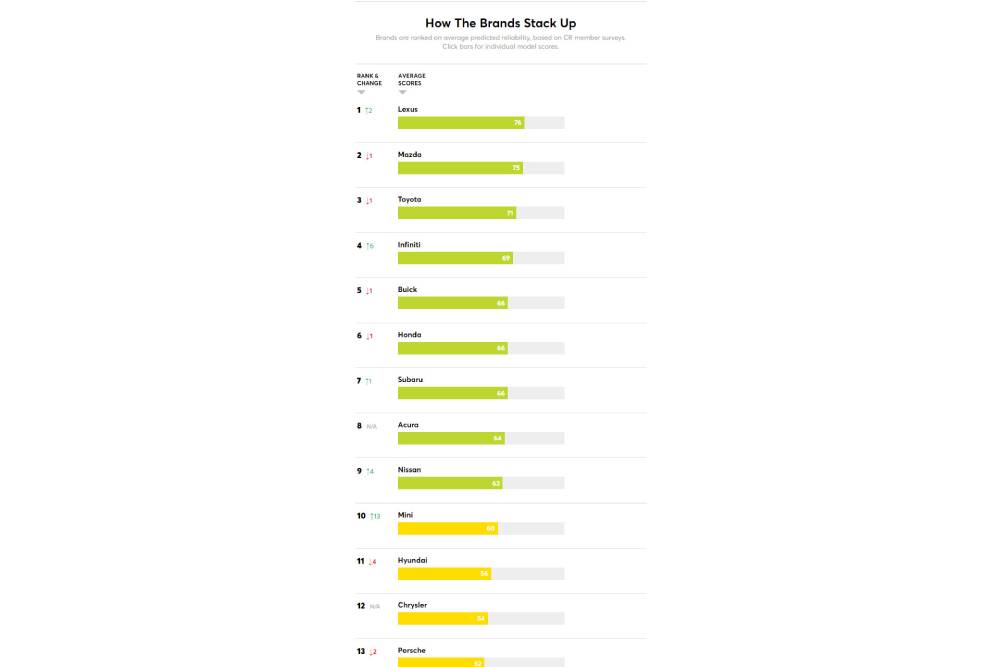Click Hyundai red down-arrow rank change
The width and height of the screenshot is (1000, 667).
tap(372, 562)
